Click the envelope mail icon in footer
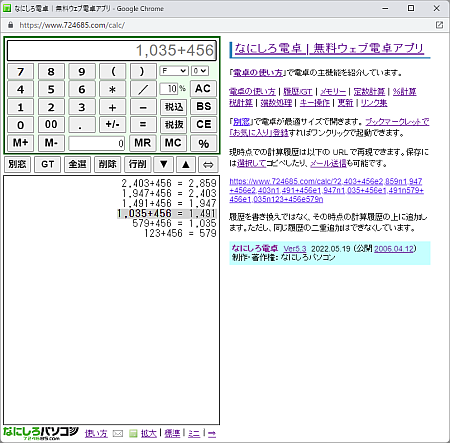Viewport: 450px width, 443px height. click(118, 433)
